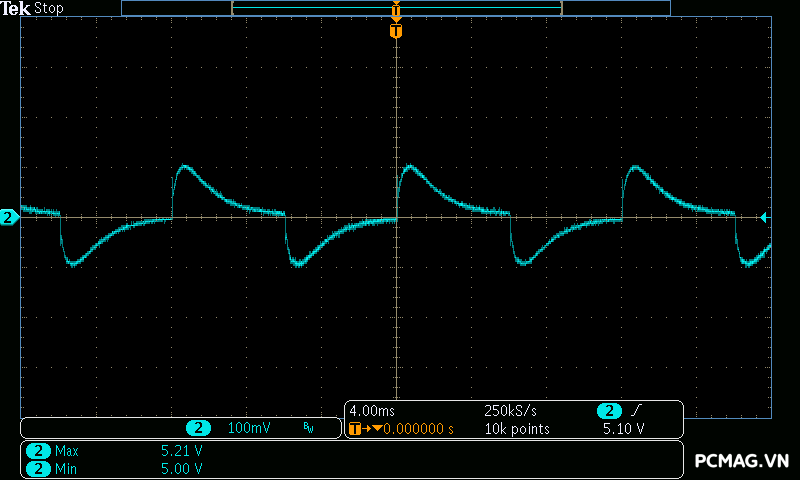Click the Max measurement value 5.21 V
The width and height of the screenshot is (800, 480).
(181, 451)
